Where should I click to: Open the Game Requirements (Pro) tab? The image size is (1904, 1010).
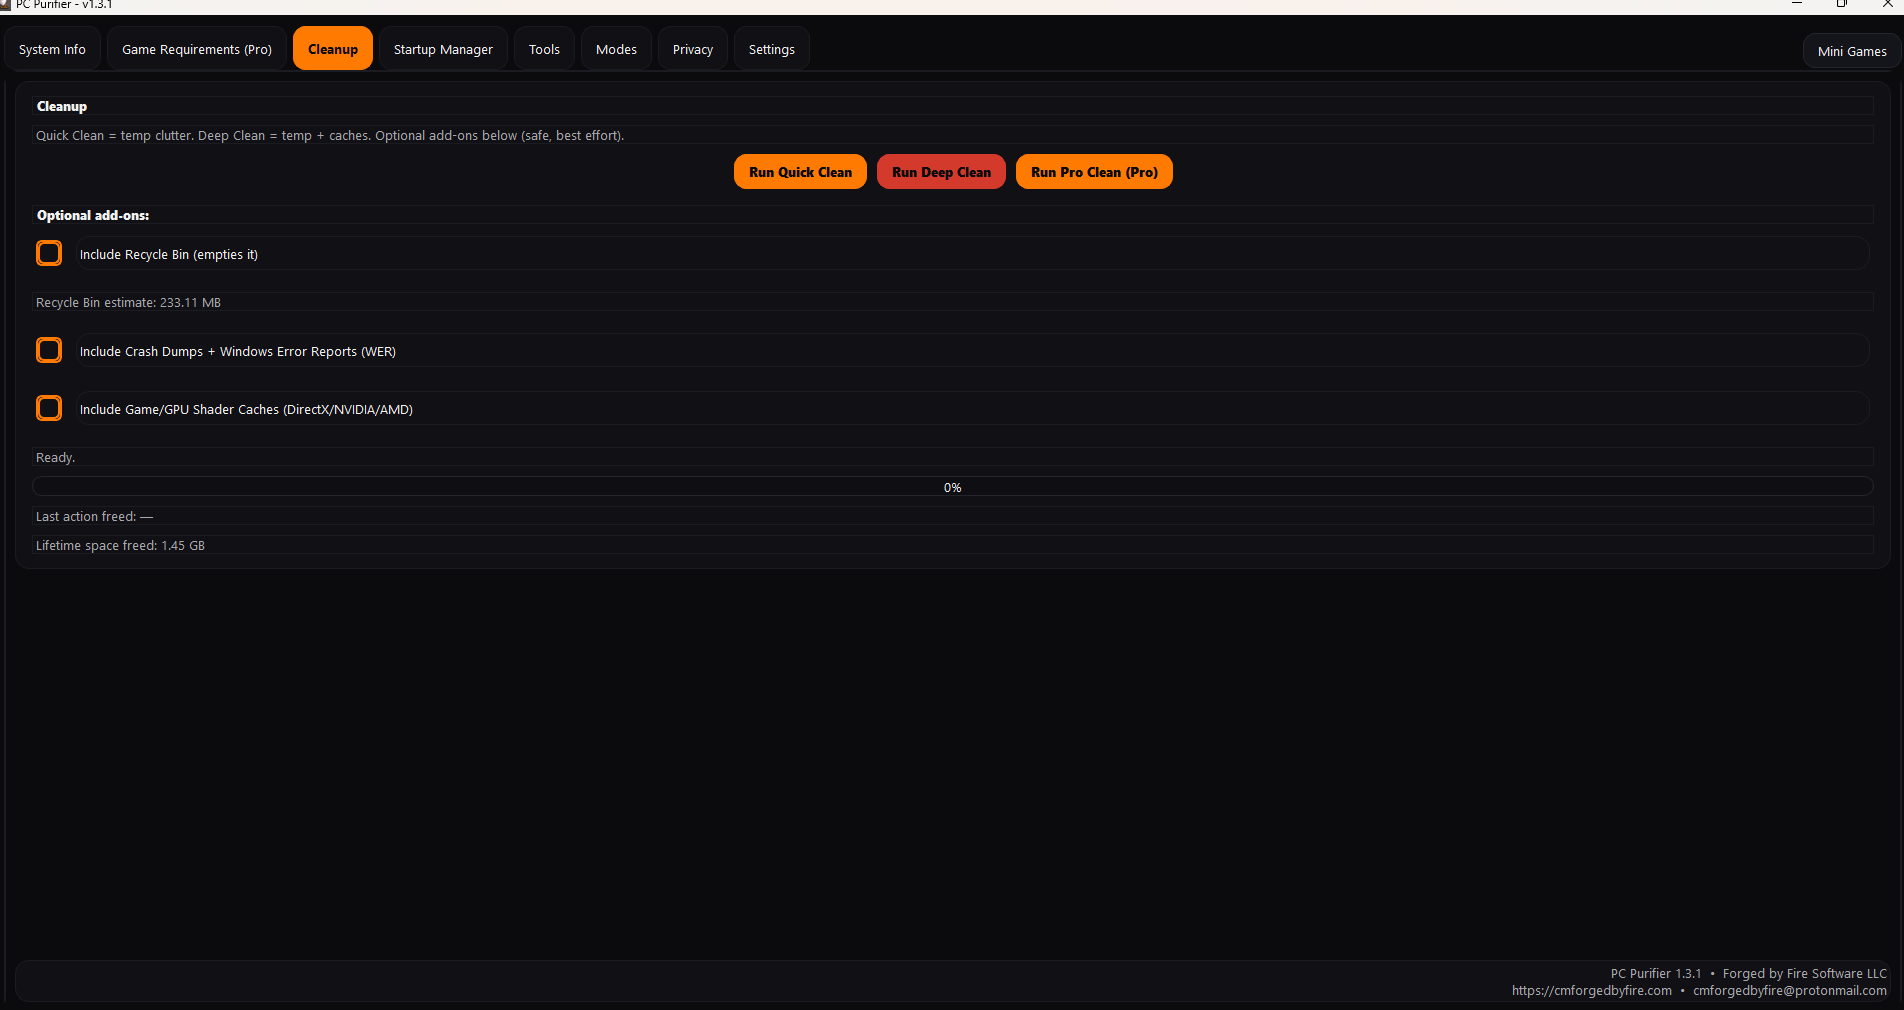pos(196,48)
